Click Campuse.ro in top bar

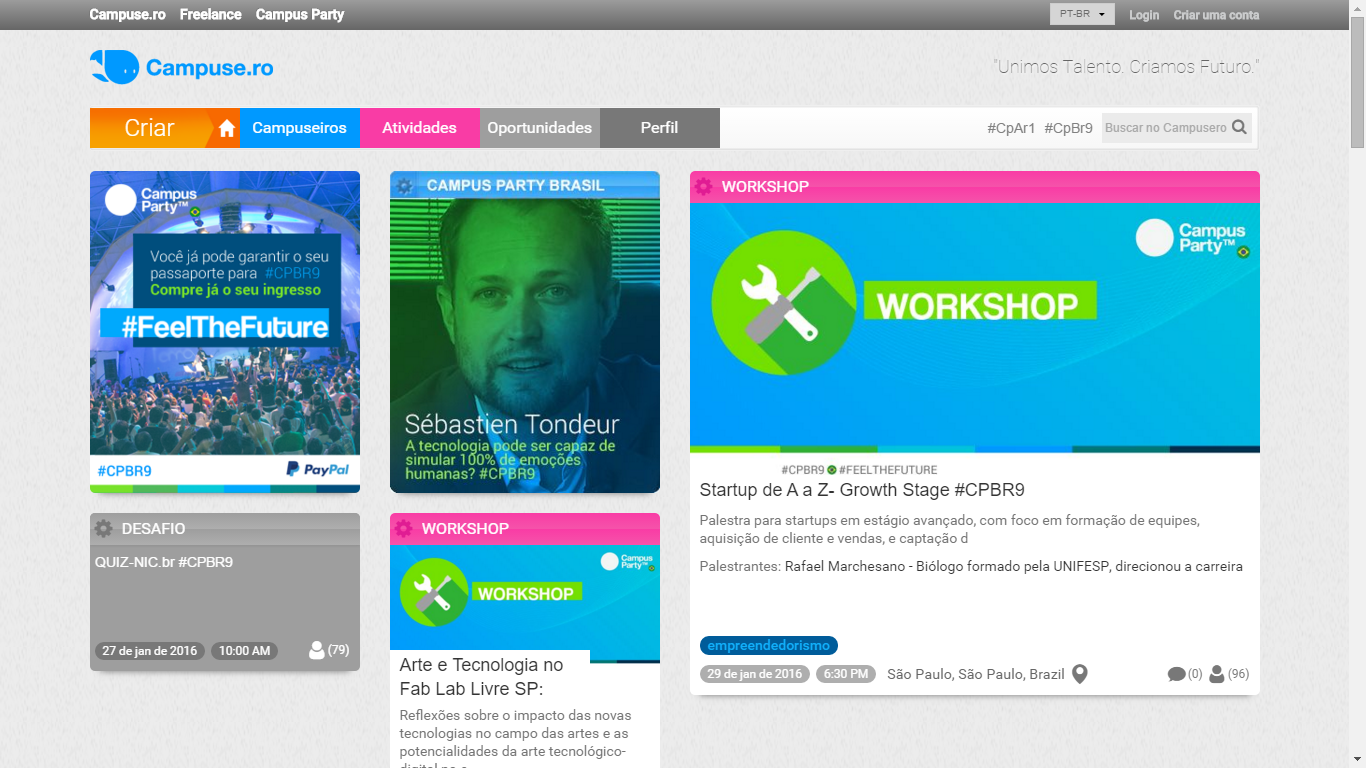(127, 14)
